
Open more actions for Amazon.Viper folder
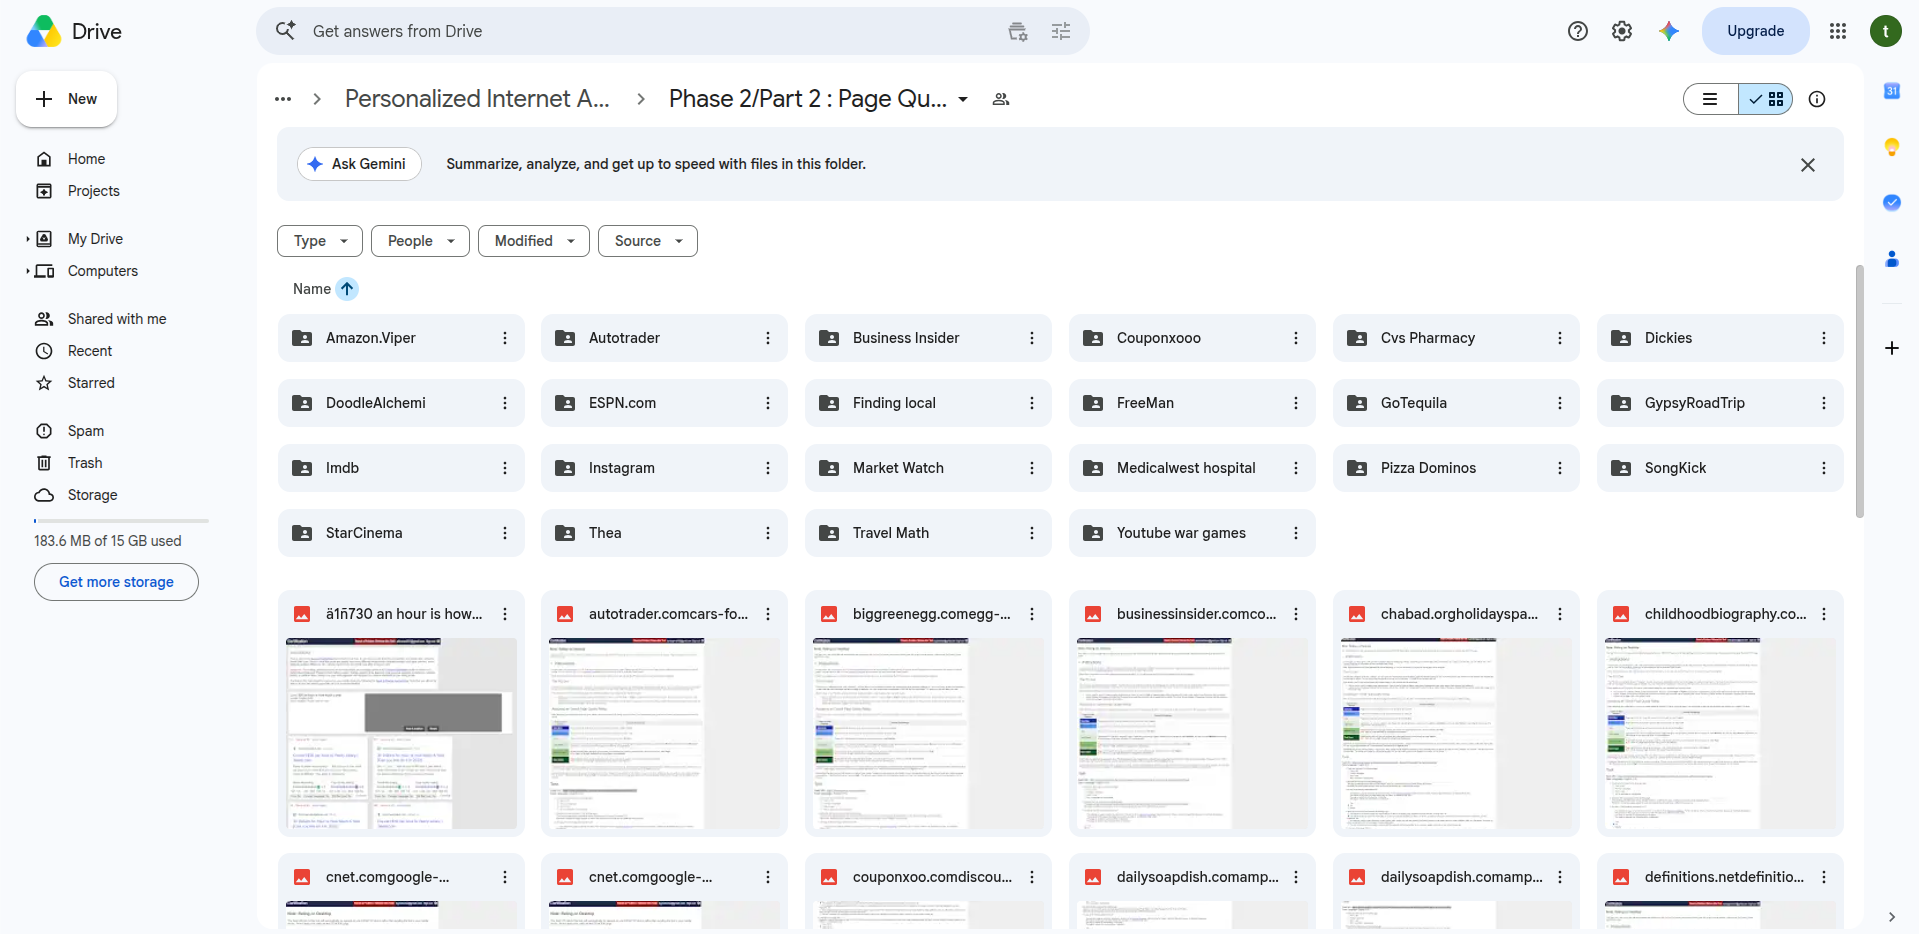pos(505,338)
